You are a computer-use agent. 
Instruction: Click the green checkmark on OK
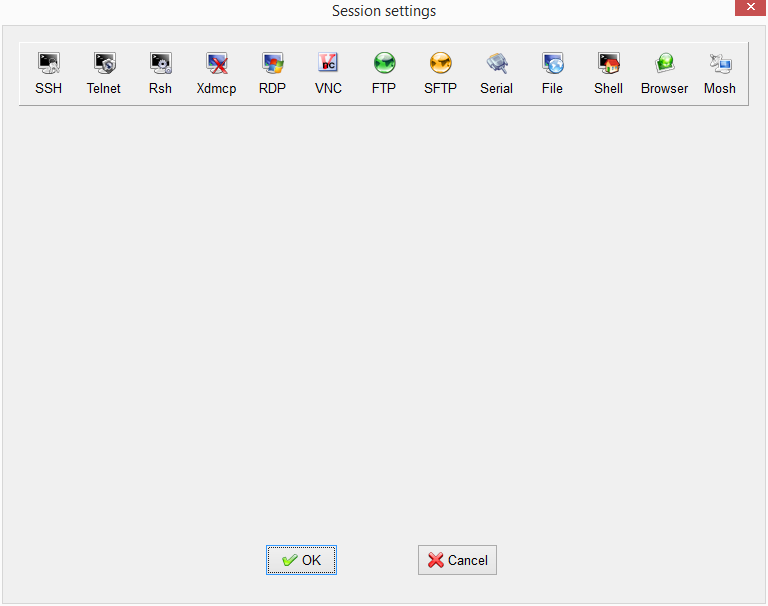tap(289, 560)
